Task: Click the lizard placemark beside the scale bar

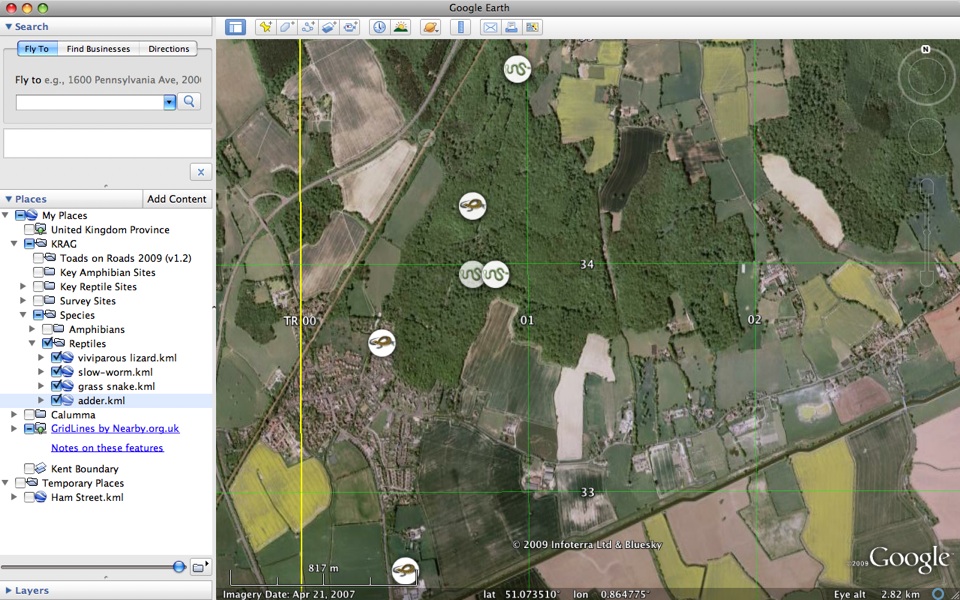Action: (x=405, y=571)
